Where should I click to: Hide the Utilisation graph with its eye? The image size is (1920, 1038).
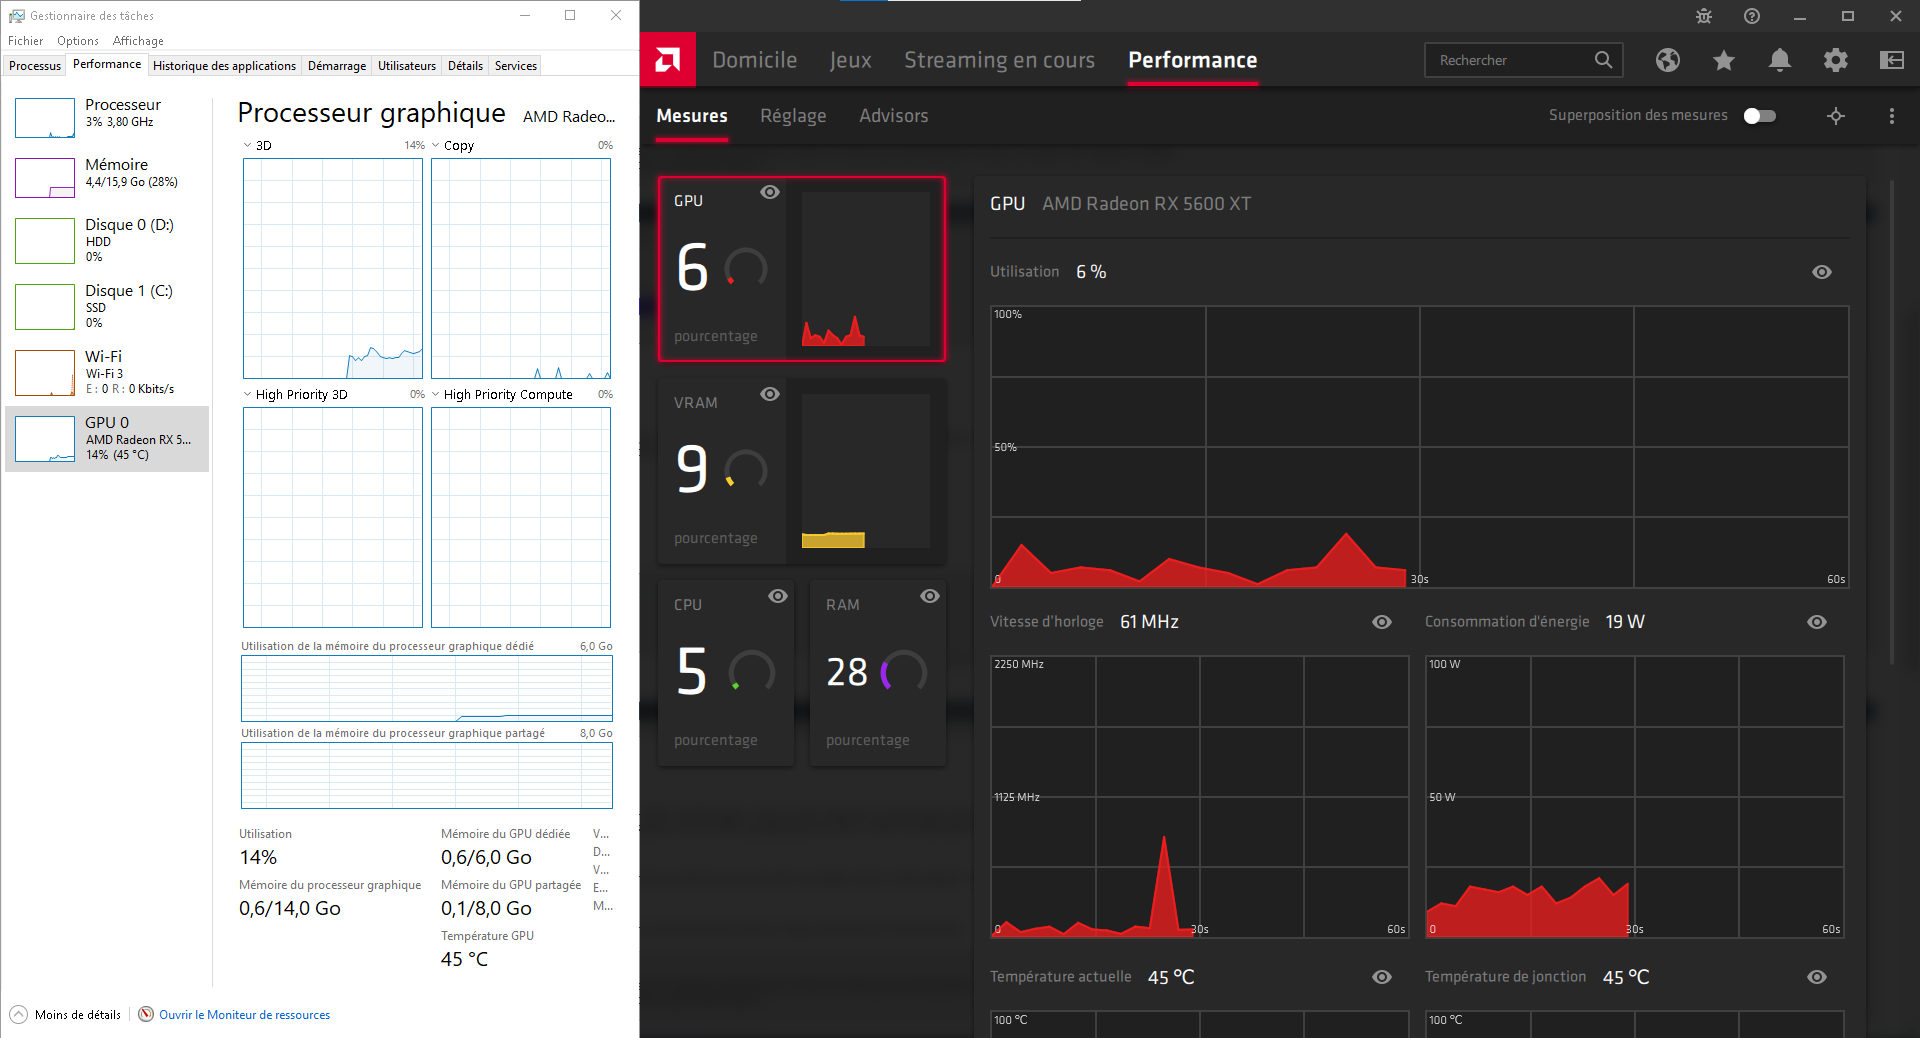(1822, 272)
